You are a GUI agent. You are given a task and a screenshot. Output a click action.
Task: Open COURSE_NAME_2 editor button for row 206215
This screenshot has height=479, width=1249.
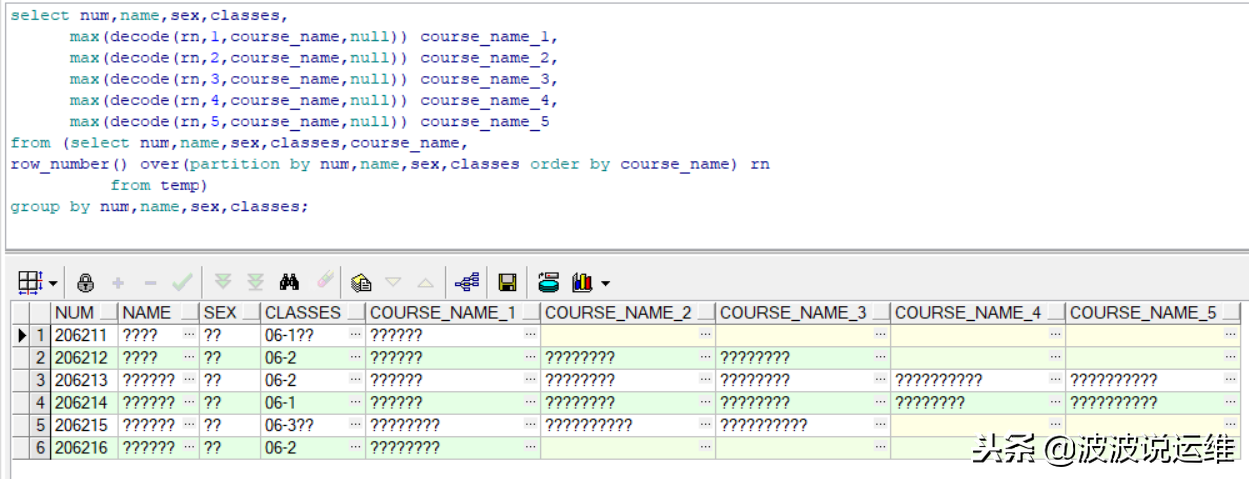click(x=706, y=425)
